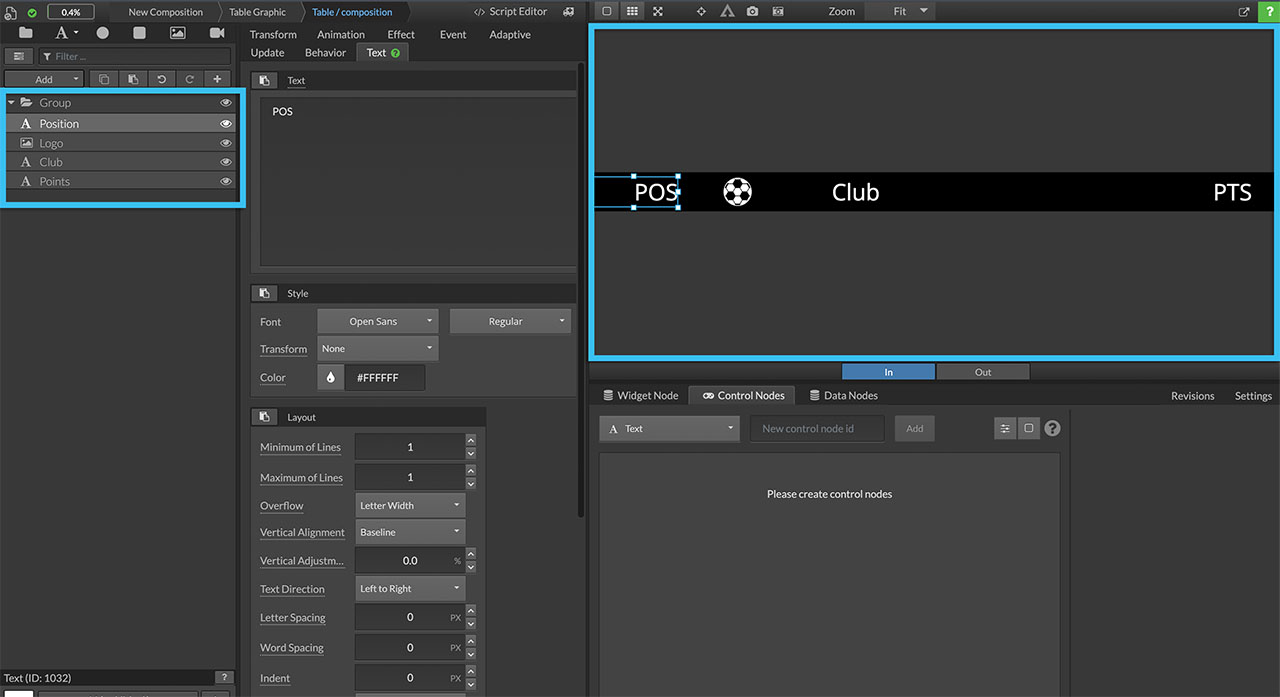Click the grid view icon in preview toolbar
This screenshot has width=1280, height=697.
click(632, 11)
